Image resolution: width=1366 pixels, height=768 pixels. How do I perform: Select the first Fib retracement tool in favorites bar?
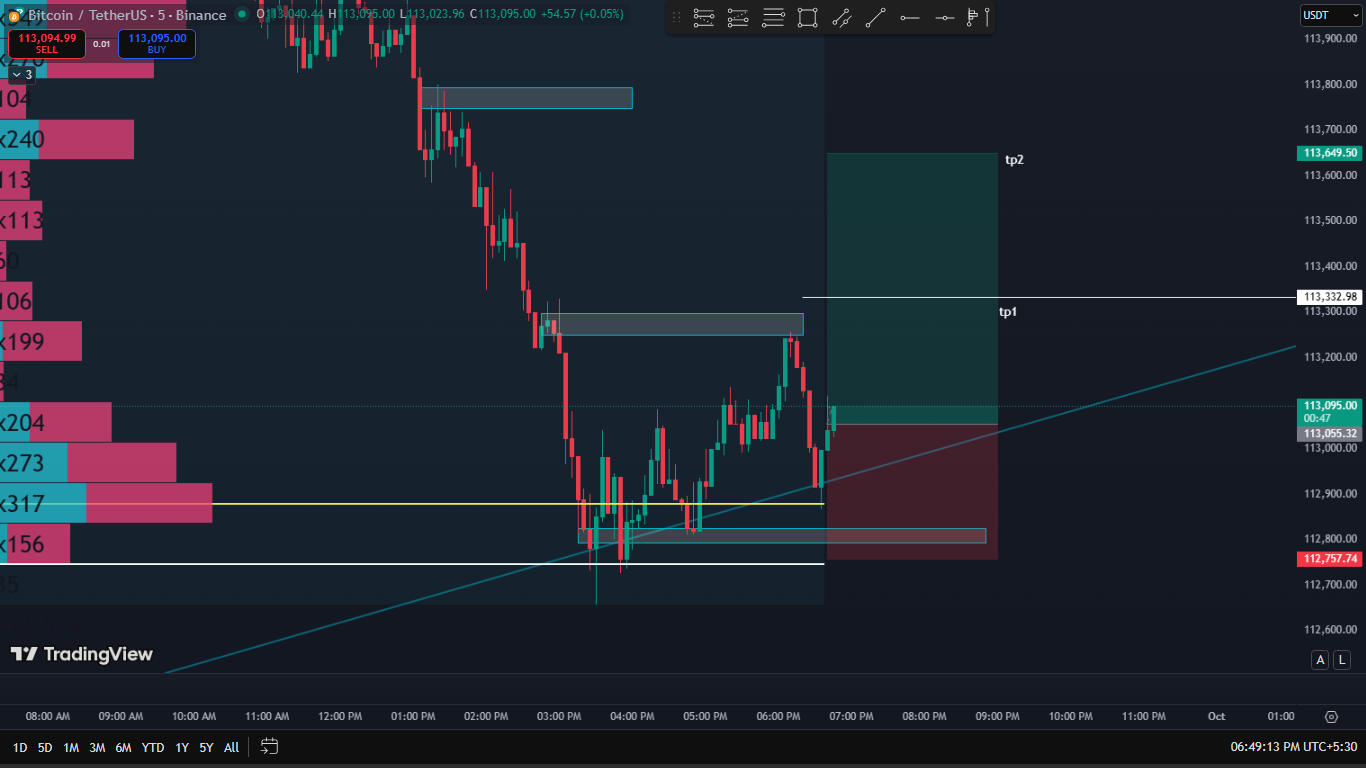click(x=704, y=17)
